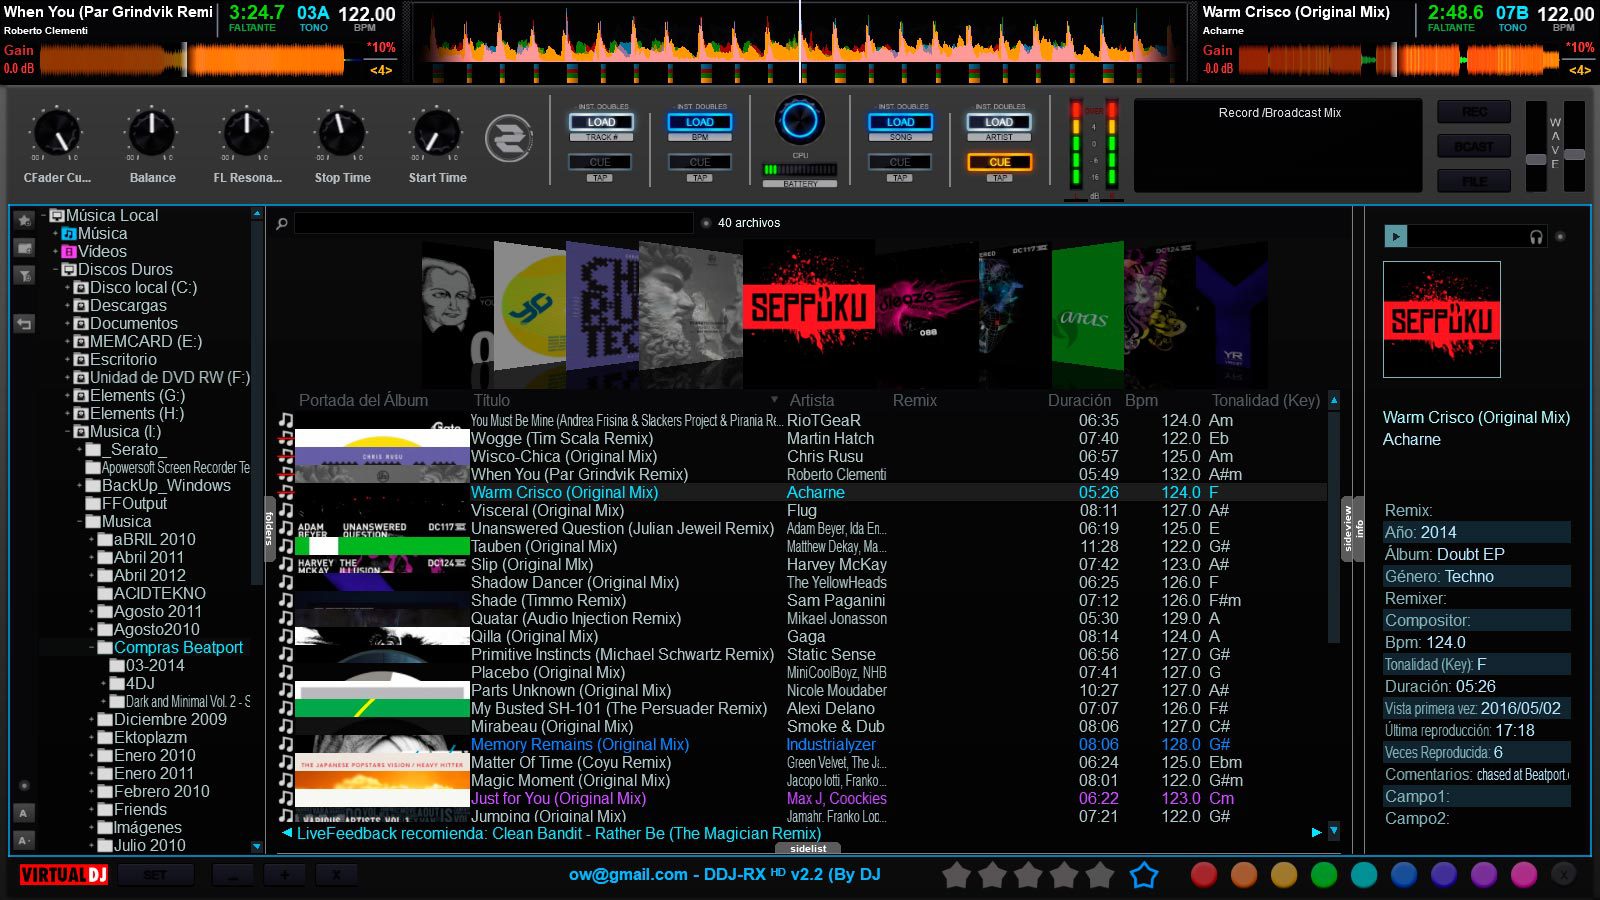Click the SET button at the bottom
1600x900 pixels.
(x=155, y=875)
